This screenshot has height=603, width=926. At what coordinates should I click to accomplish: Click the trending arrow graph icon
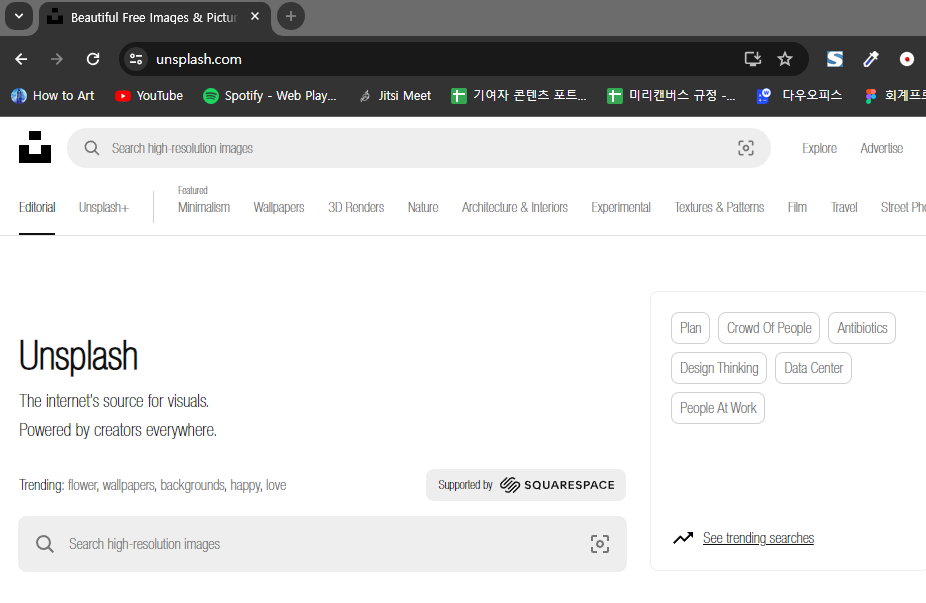(x=683, y=538)
